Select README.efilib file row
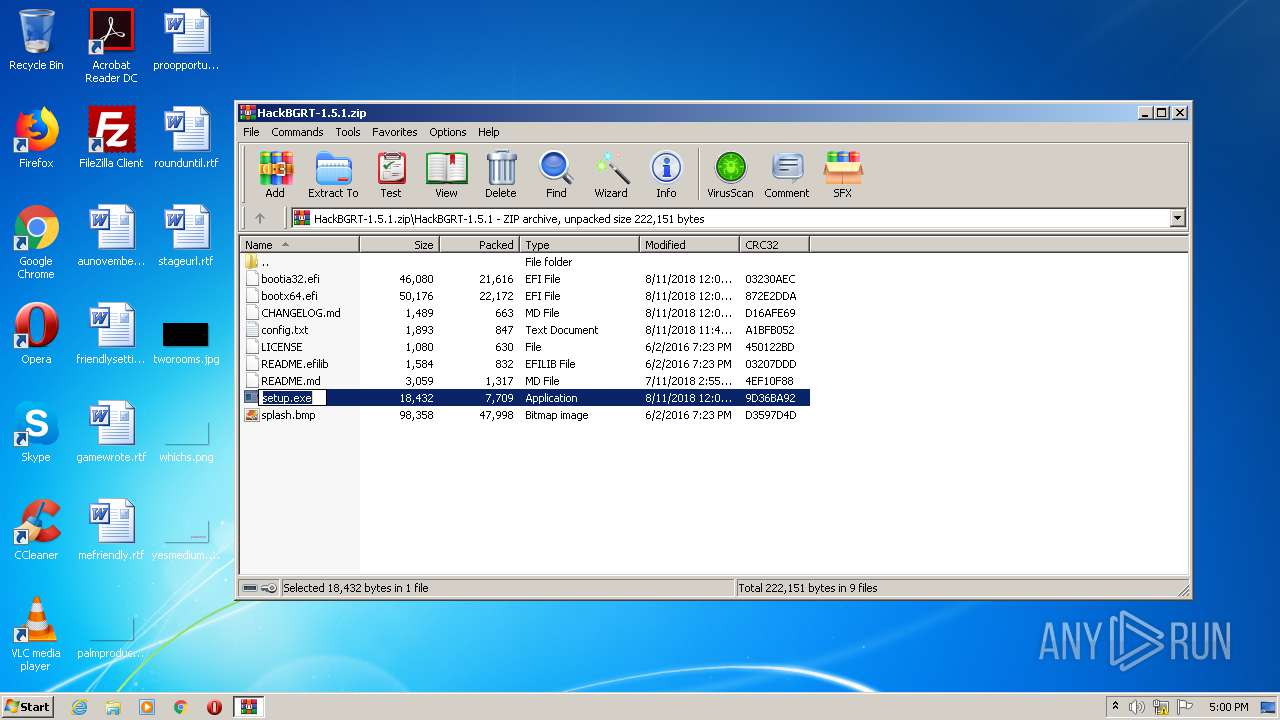Viewport: 1280px width, 720px height. tap(525, 364)
